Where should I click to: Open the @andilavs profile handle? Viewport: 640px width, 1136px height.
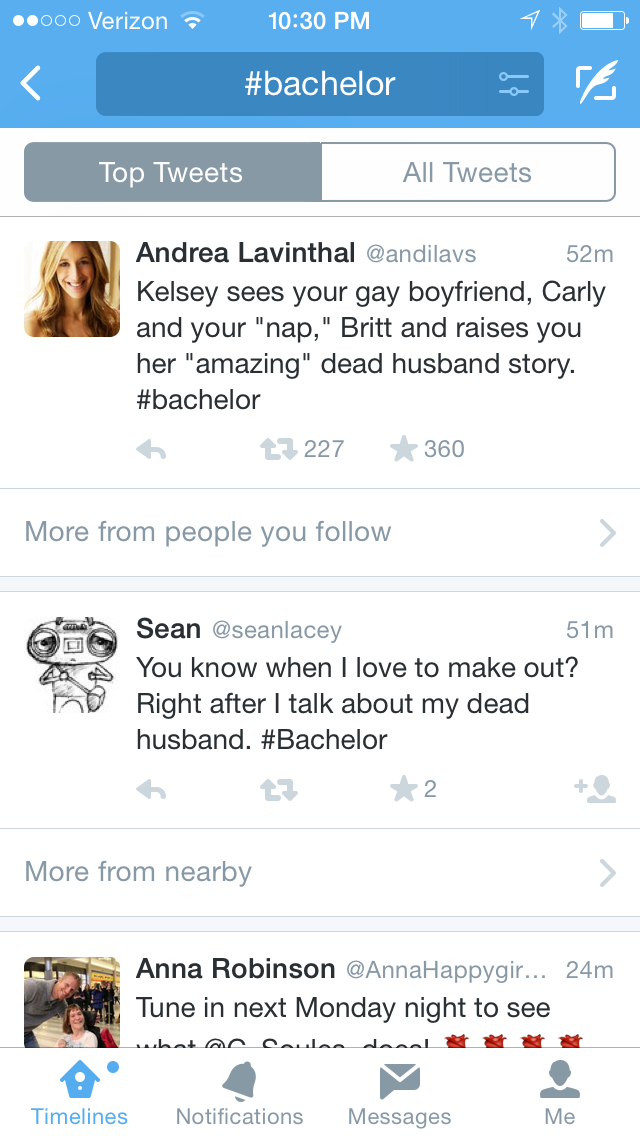(421, 254)
